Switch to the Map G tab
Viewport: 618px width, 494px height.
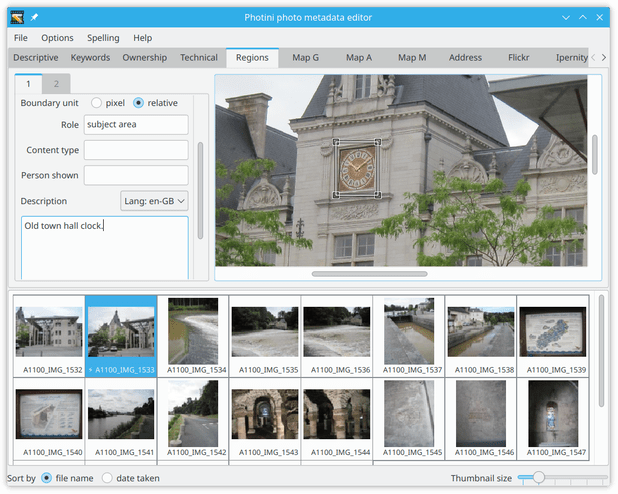click(305, 58)
